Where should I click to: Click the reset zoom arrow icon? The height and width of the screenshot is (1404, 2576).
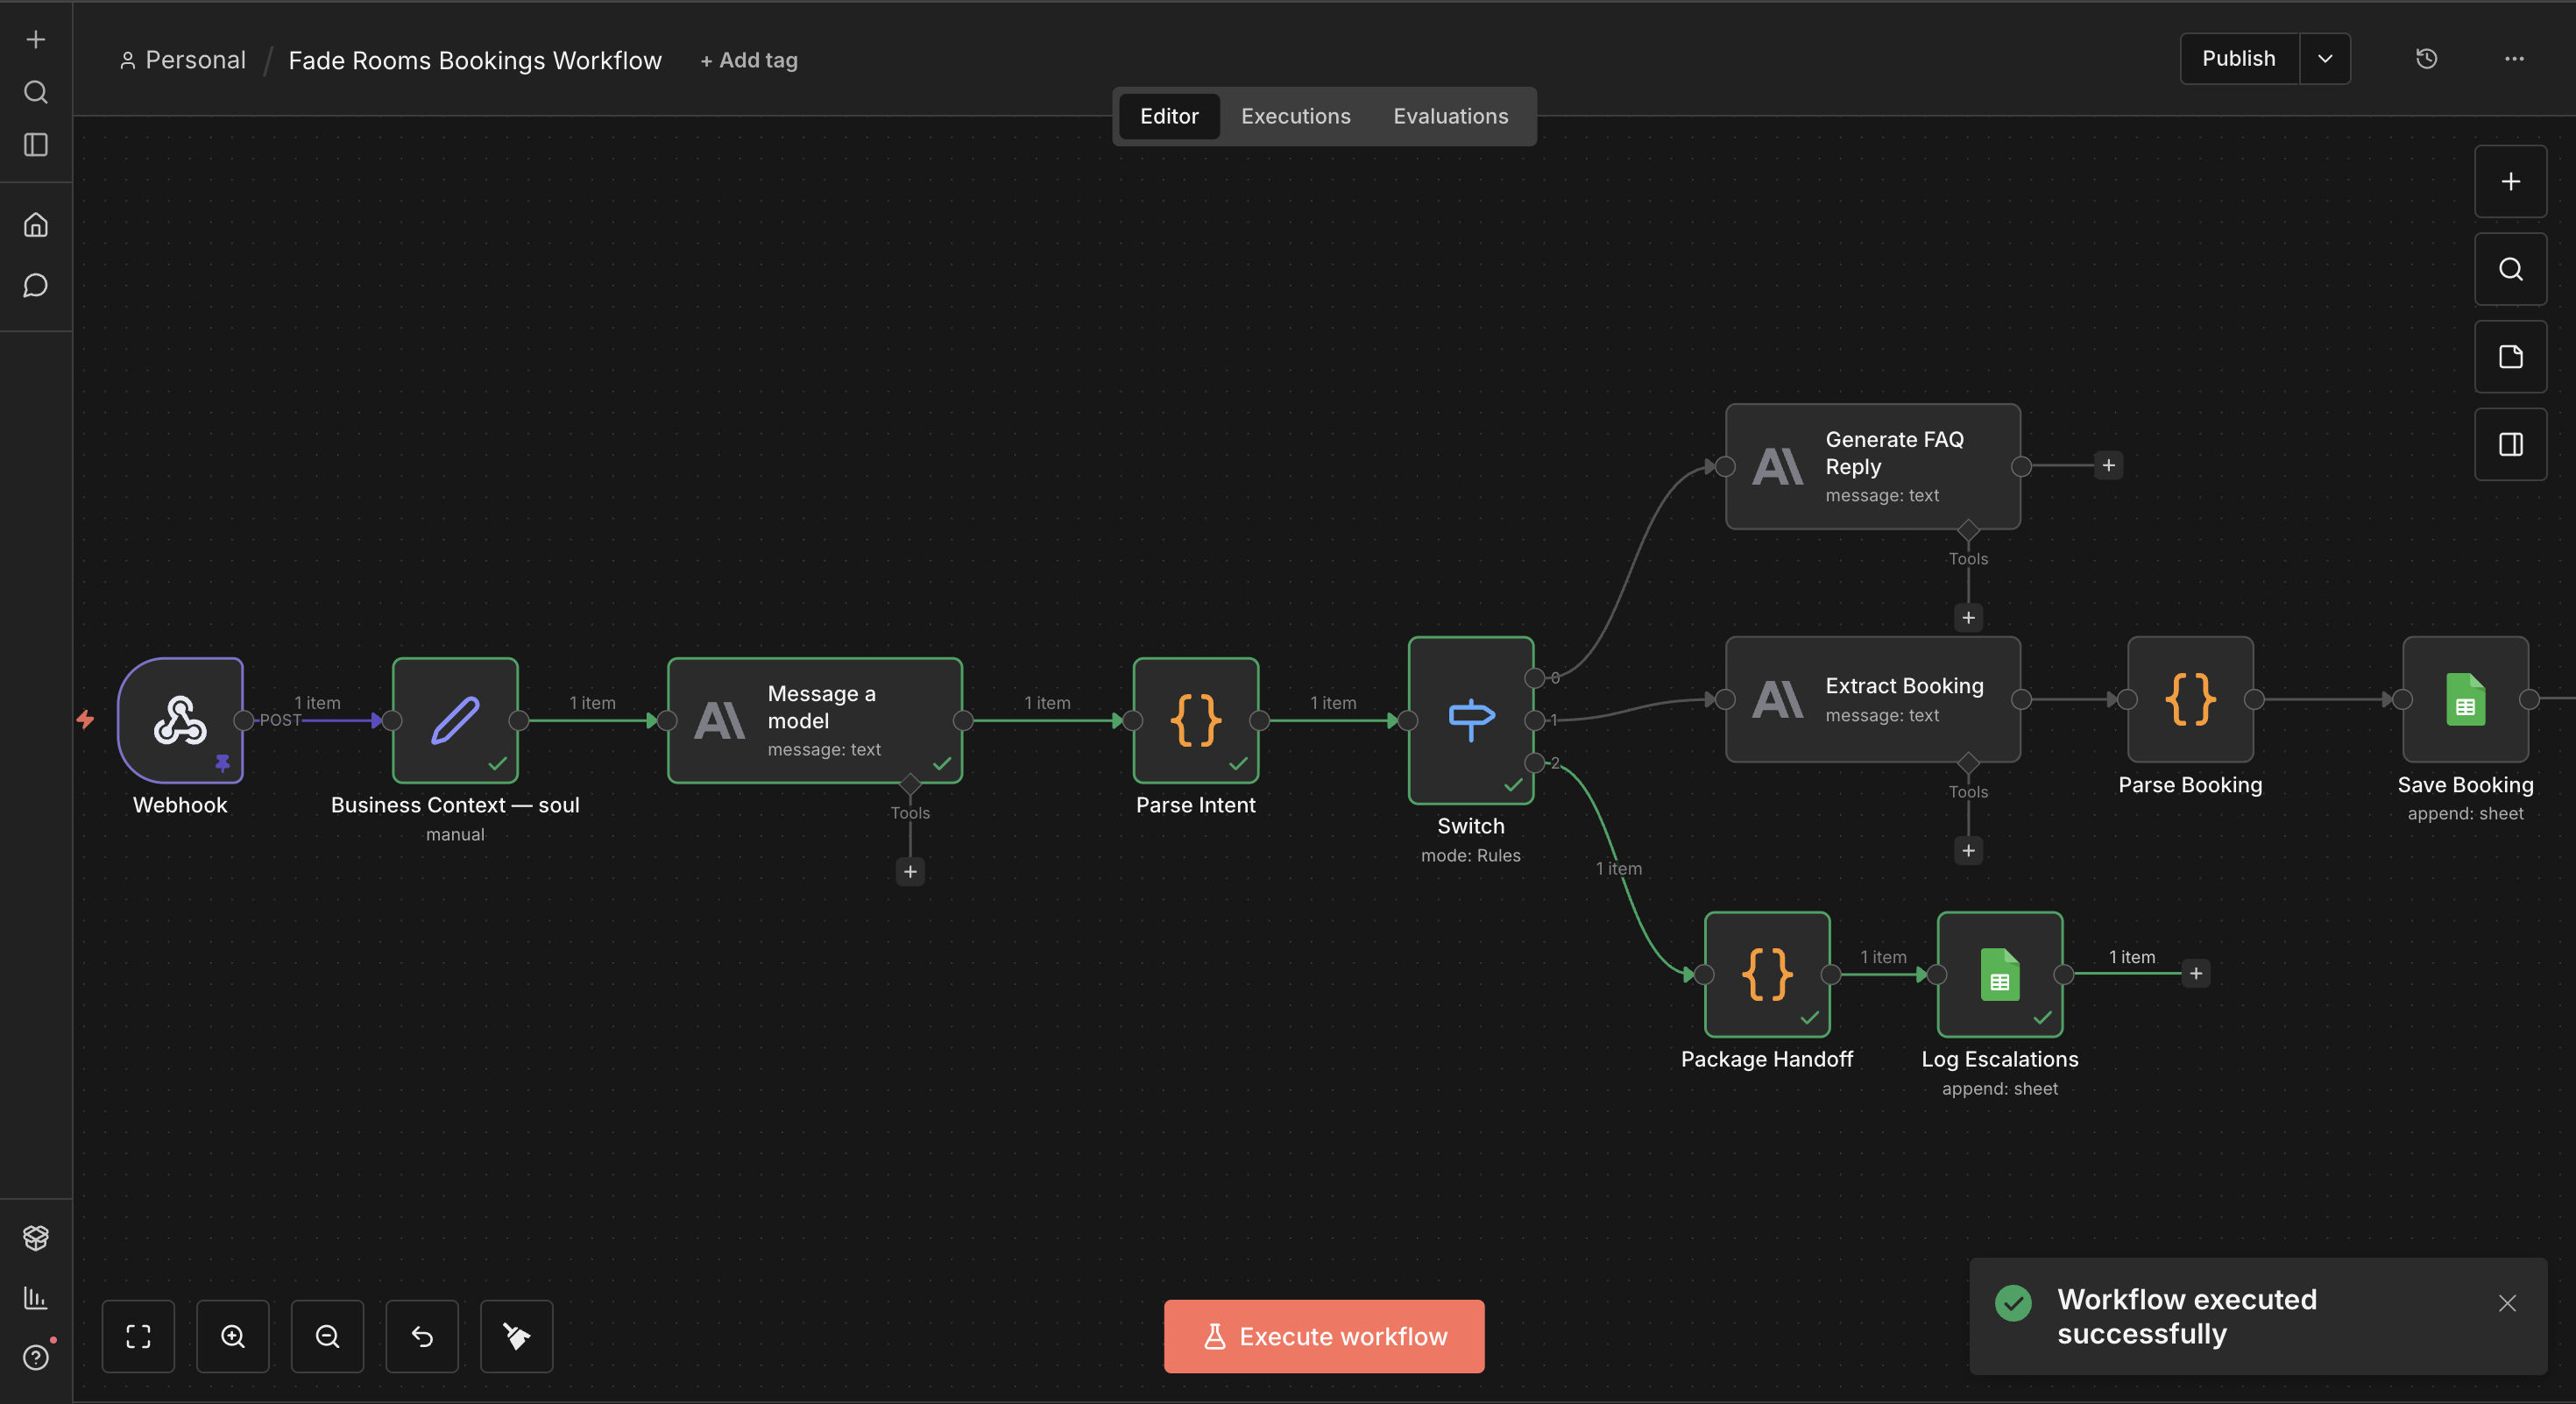pos(422,1336)
